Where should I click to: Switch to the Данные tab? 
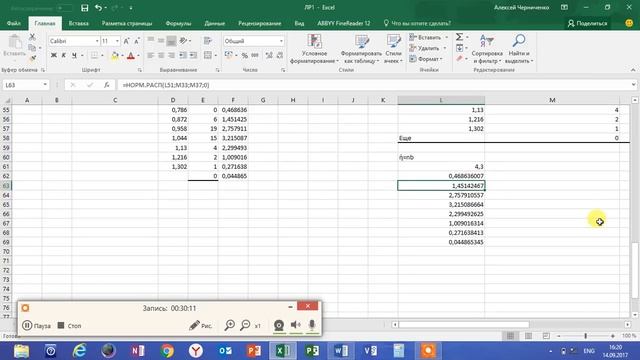coord(215,23)
